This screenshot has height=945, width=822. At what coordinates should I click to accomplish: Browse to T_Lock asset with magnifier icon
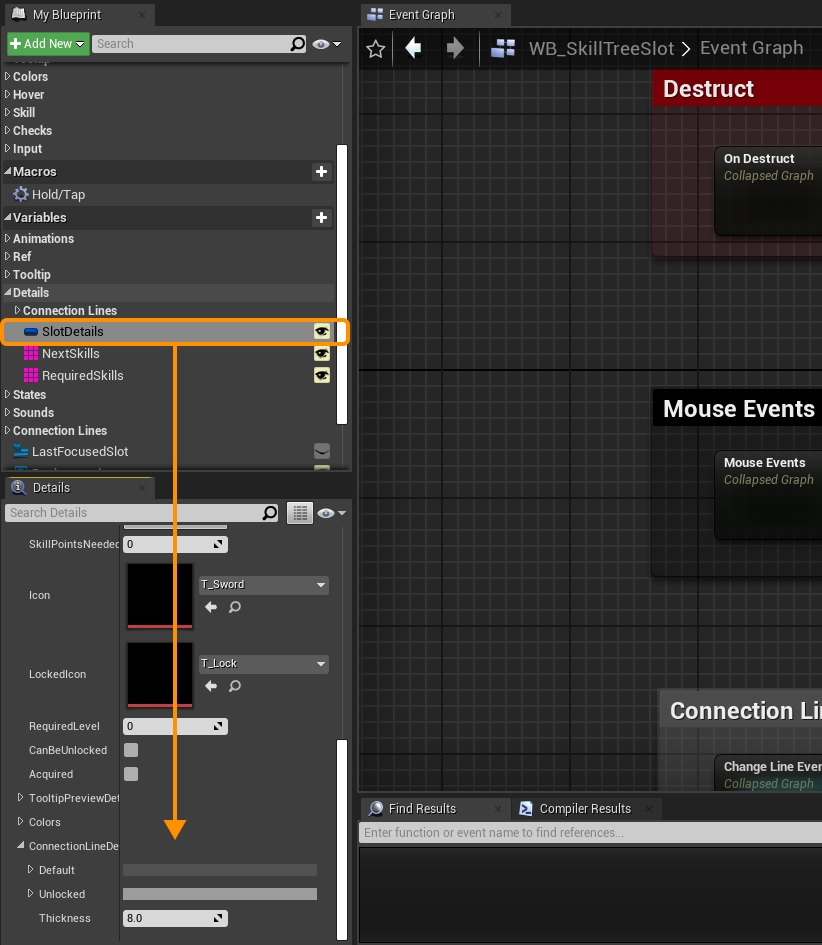(x=235, y=686)
